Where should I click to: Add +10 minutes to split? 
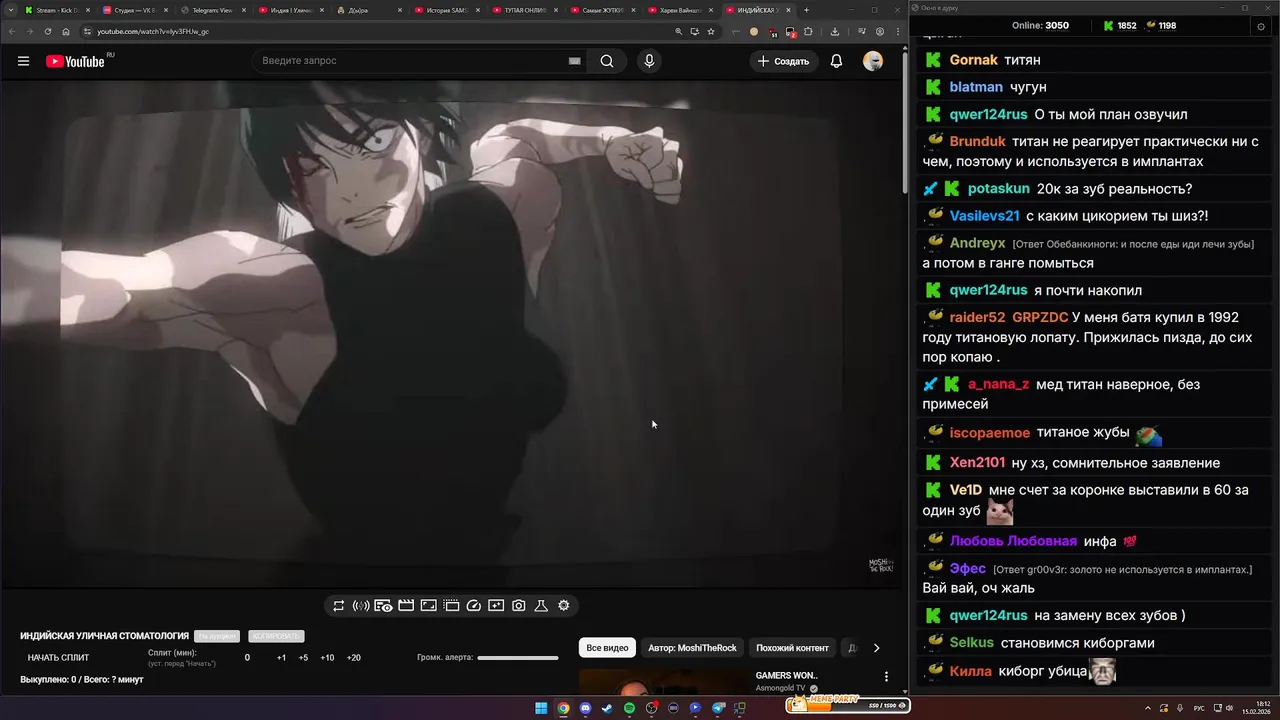(x=327, y=658)
